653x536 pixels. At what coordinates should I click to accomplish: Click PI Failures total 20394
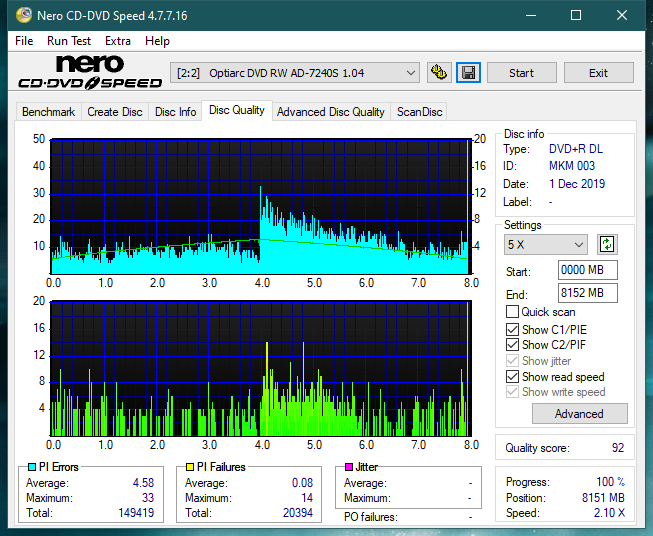[x=298, y=513]
